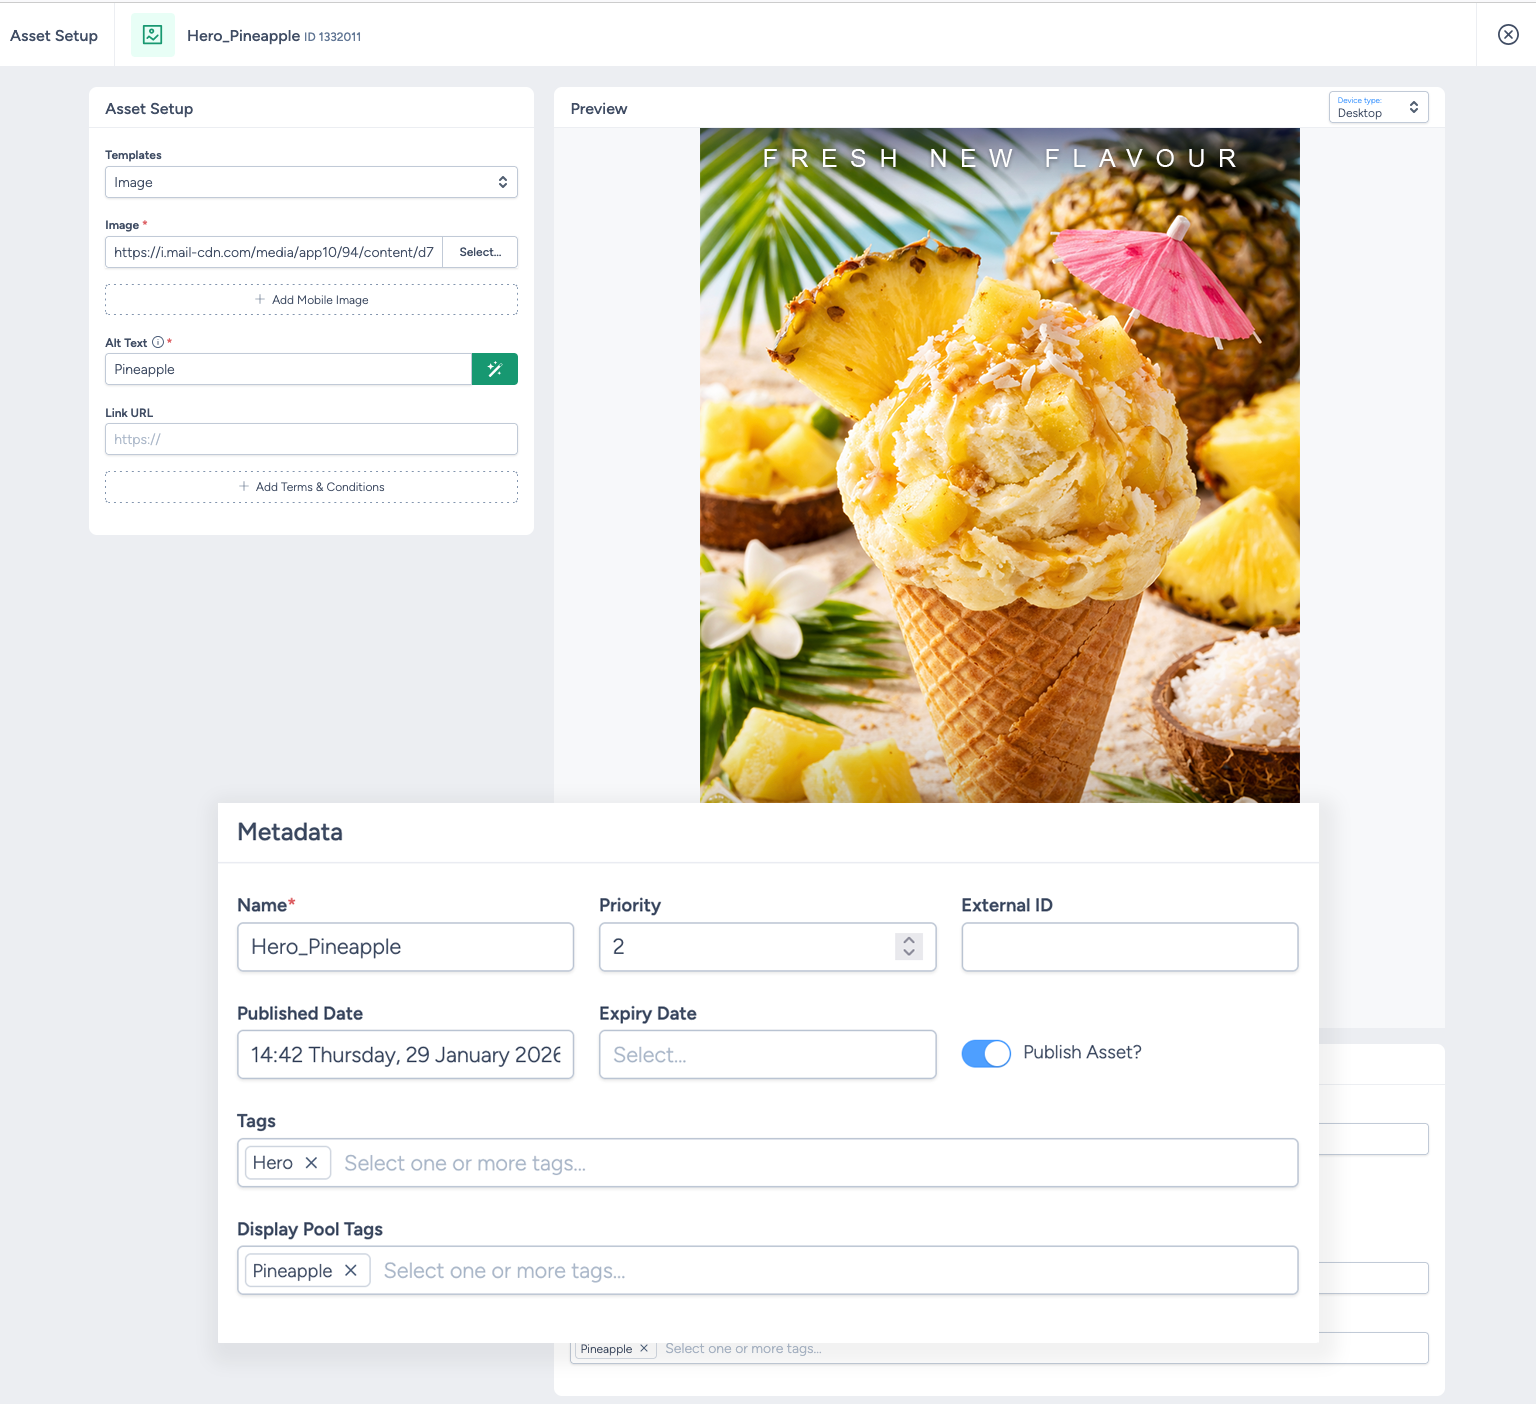Viewport: 1536px width, 1404px height.
Task: Click the Select button to choose an image
Action: point(480,252)
